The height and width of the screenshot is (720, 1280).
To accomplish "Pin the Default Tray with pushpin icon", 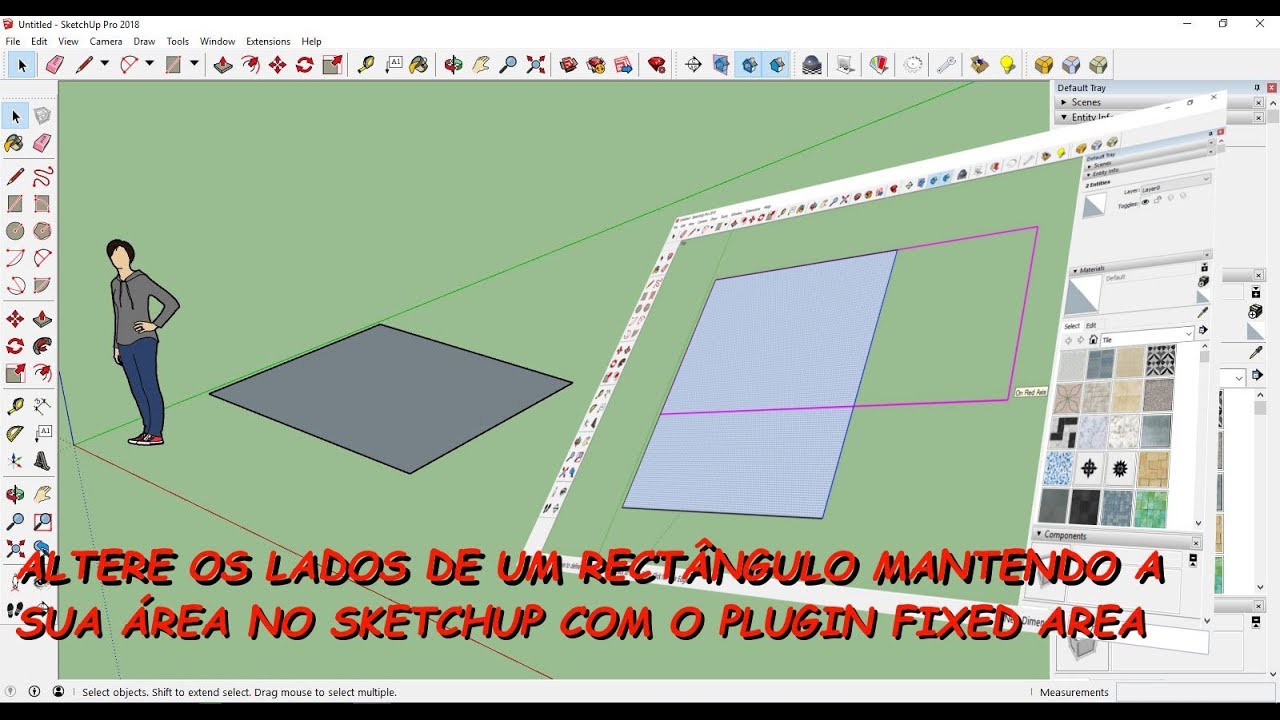I will coord(1257,88).
